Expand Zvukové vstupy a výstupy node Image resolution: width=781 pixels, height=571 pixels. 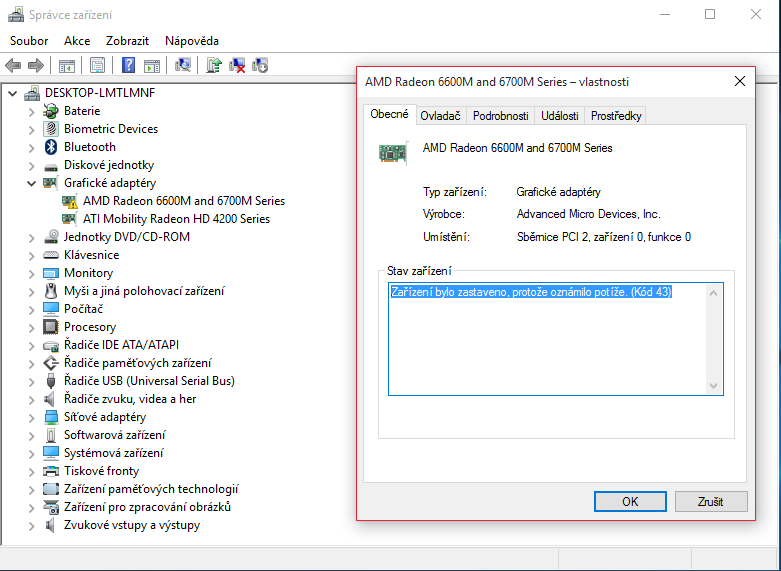point(31,526)
